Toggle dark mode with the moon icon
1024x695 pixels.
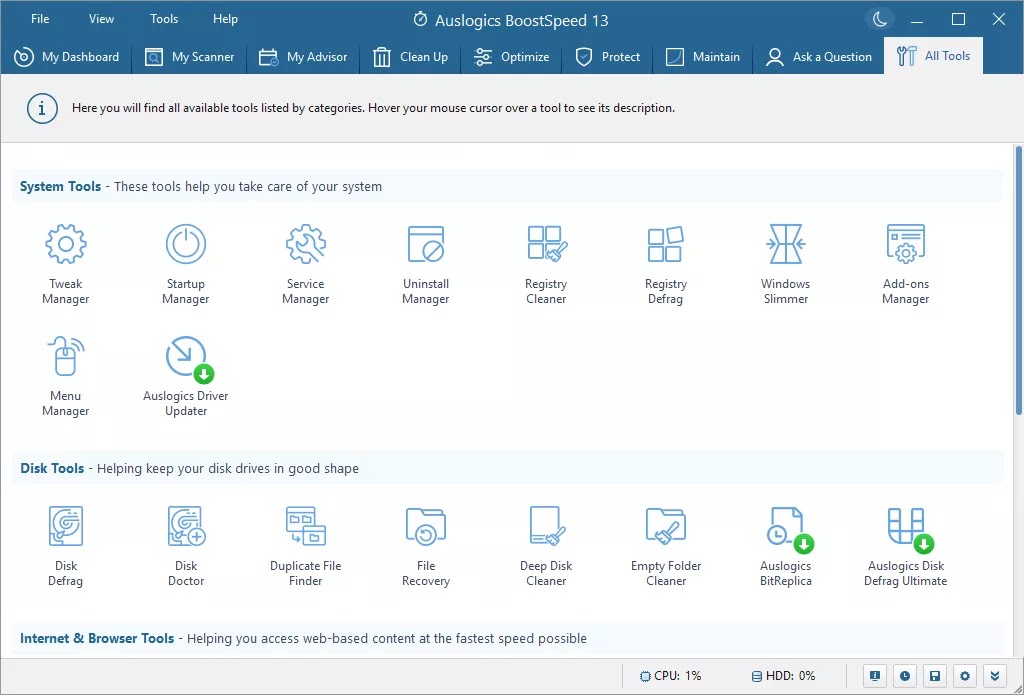point(879,20)
